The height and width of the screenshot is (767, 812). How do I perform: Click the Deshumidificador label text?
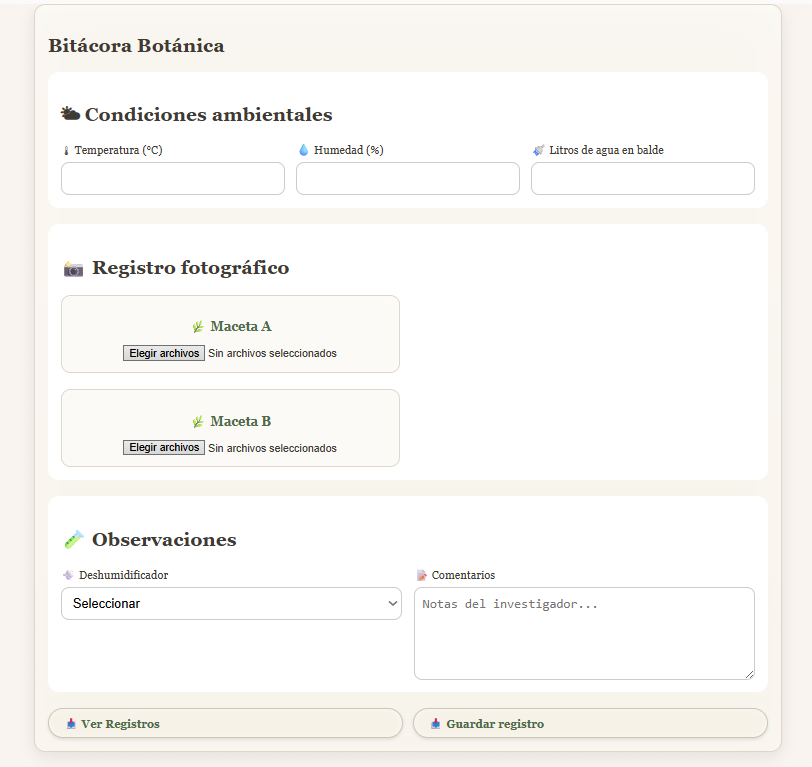[123, 575]
